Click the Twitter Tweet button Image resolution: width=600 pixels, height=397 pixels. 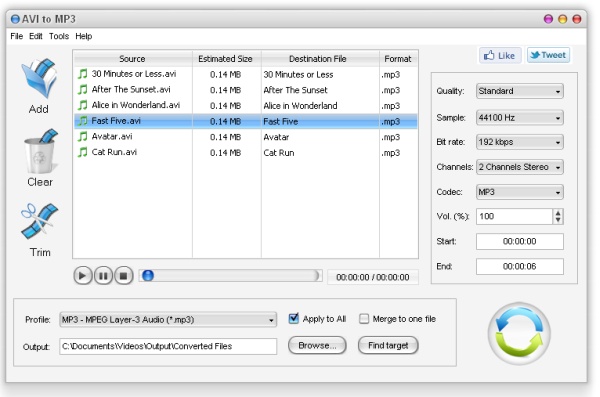click(548, 55)
